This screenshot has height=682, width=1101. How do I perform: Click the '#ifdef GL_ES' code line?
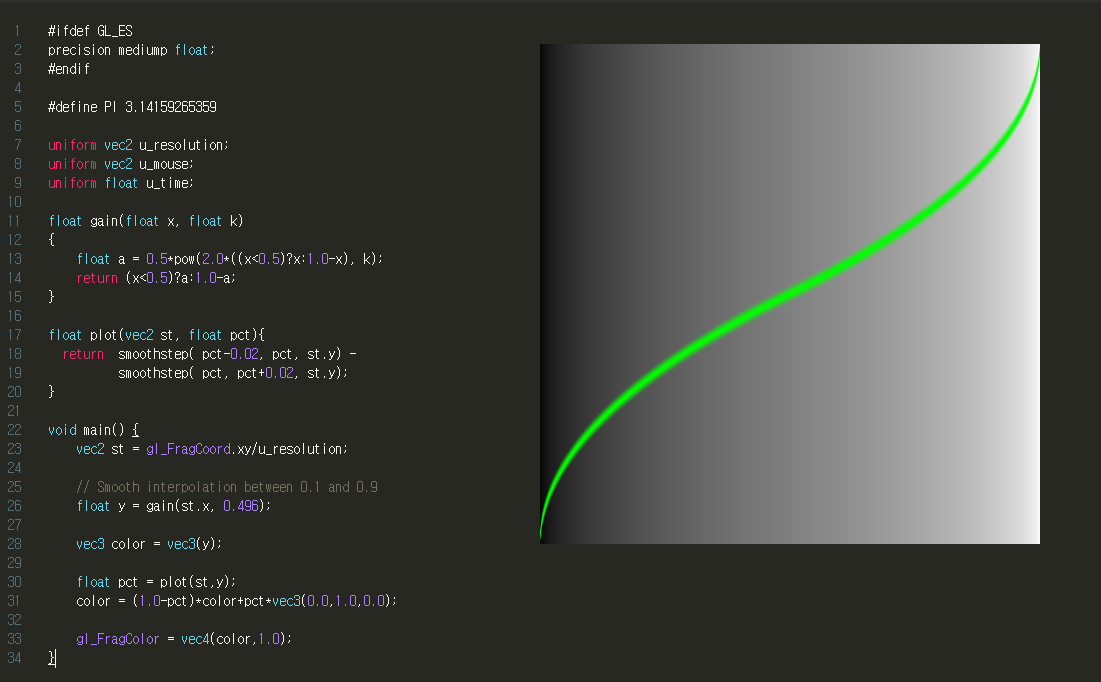90,31
